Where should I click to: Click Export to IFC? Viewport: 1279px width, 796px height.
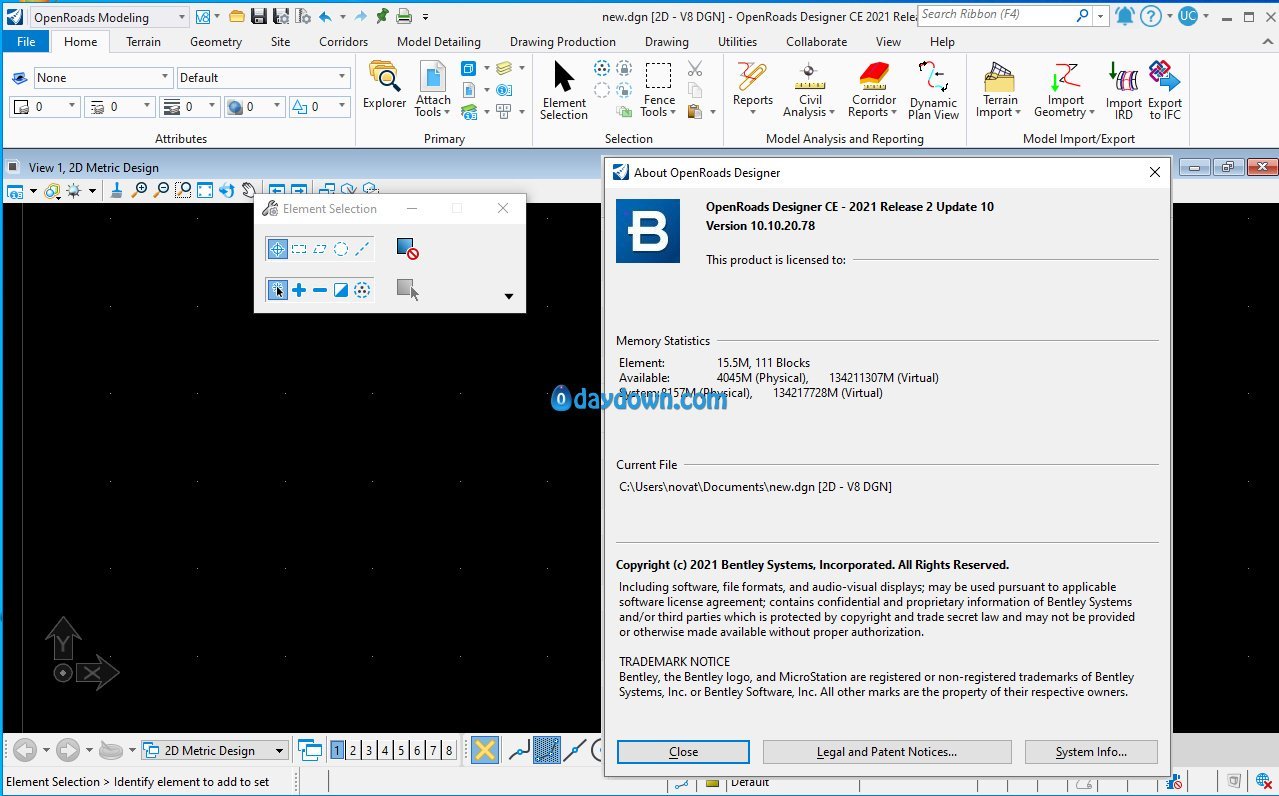pyautogui.click(x=1164, y=90)
